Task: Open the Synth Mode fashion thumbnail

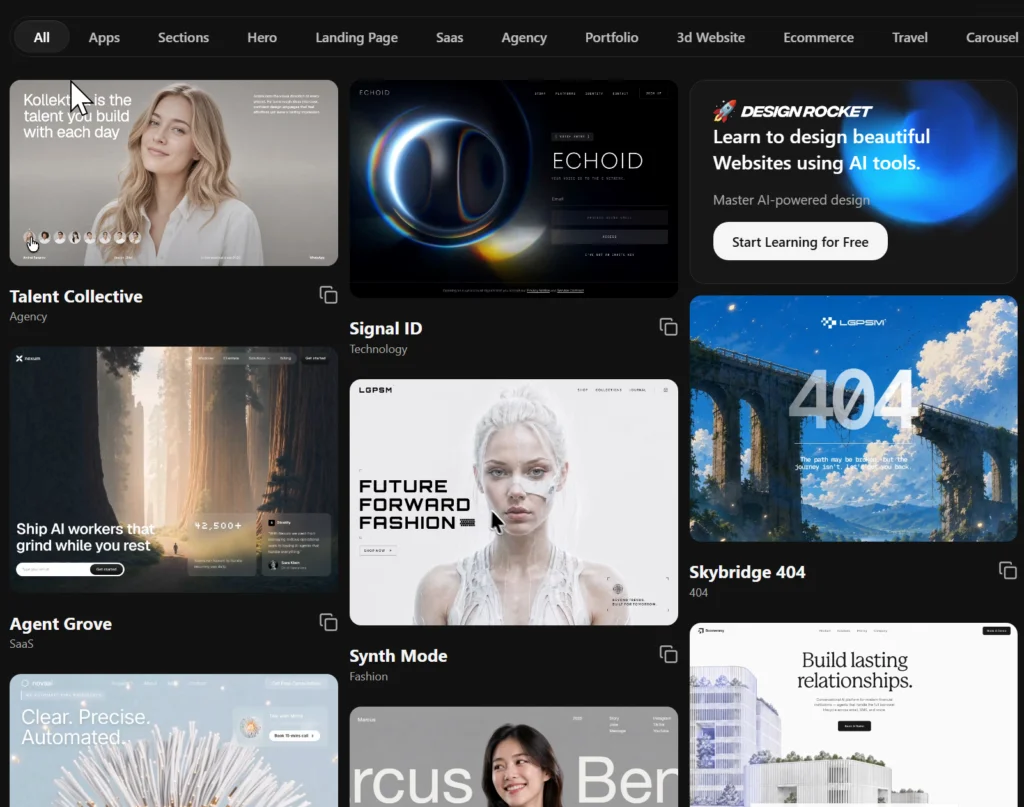Action: click(513, 502)
